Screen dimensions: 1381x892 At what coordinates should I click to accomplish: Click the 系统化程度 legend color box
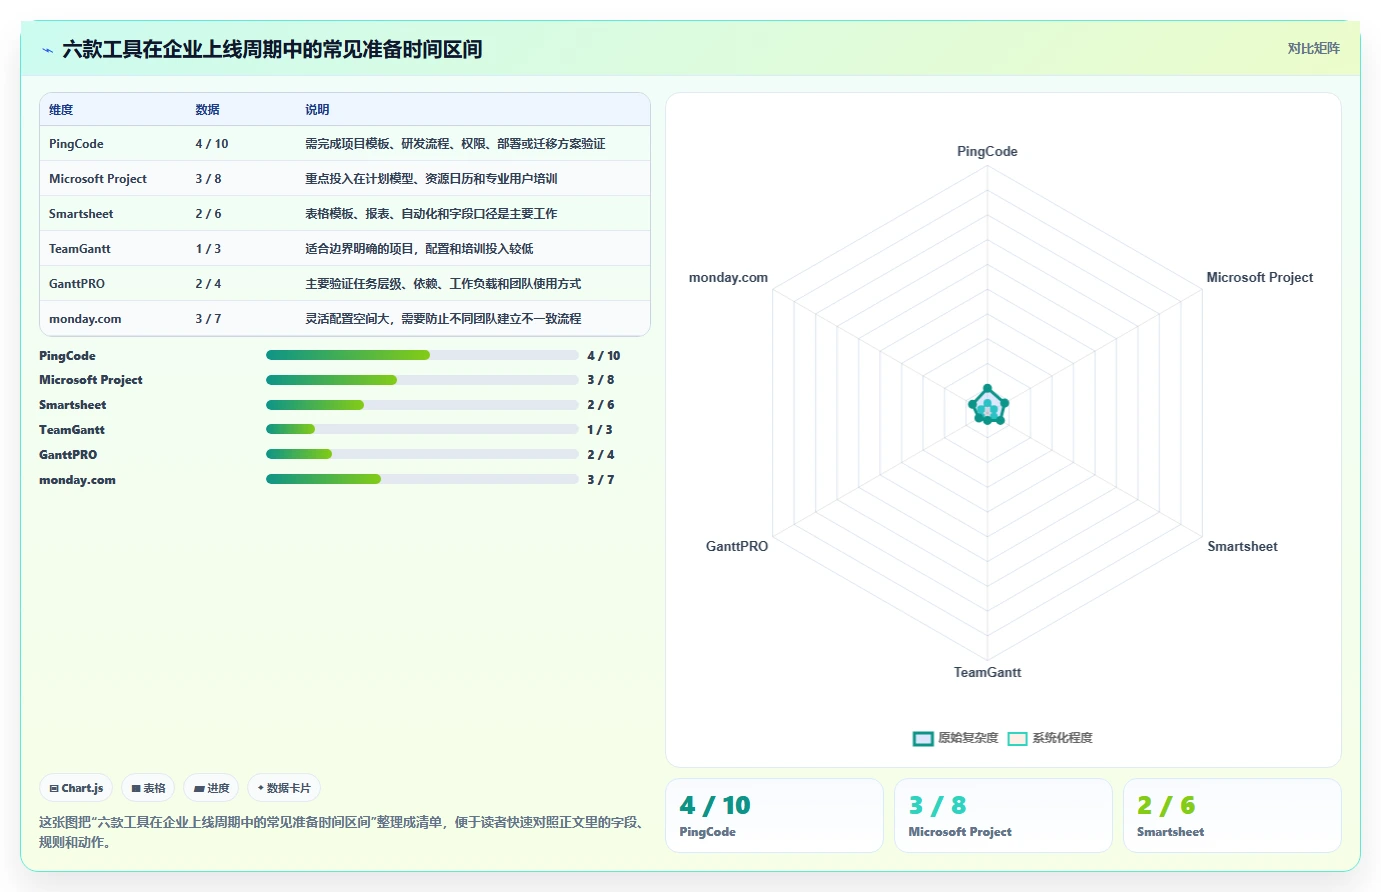[x=1017, y=739]
